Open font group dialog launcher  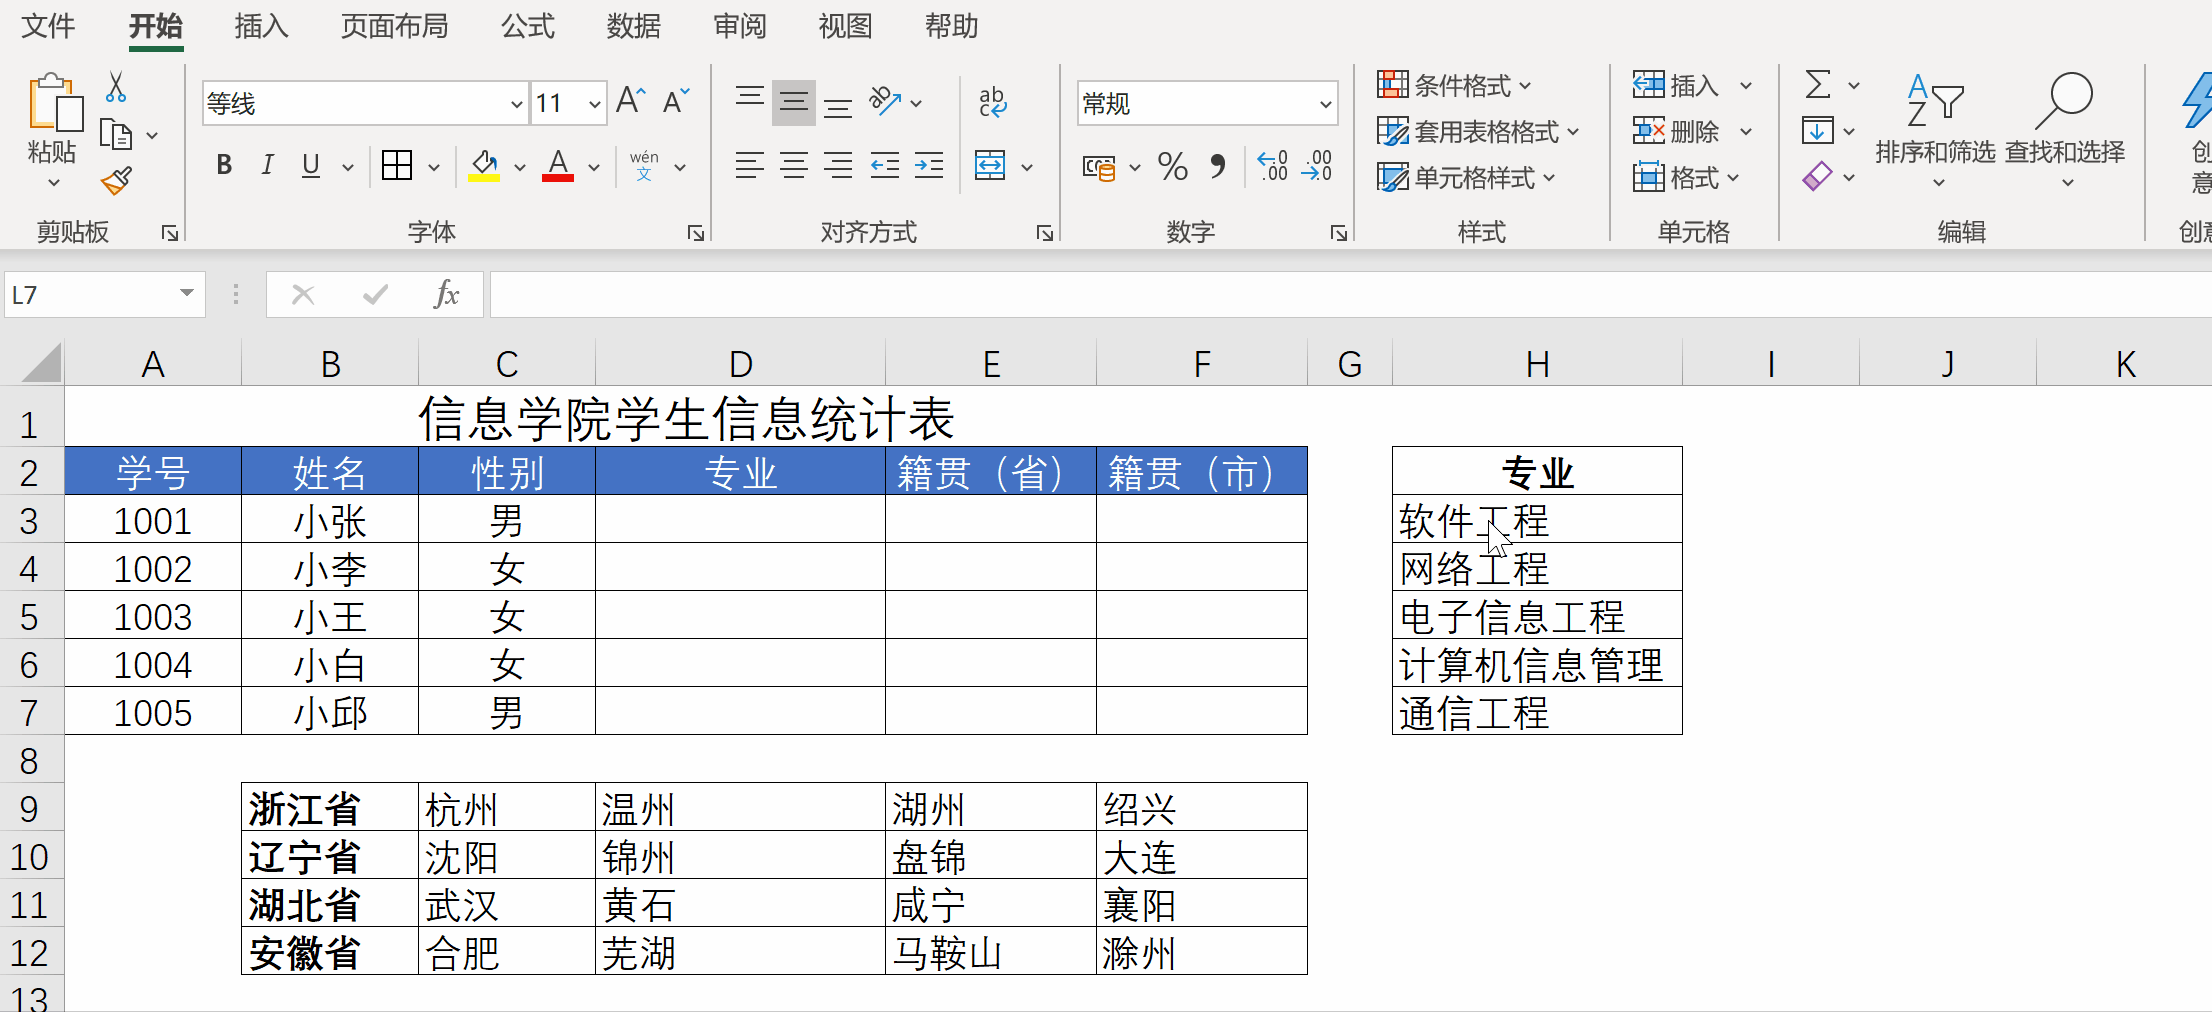696,233
